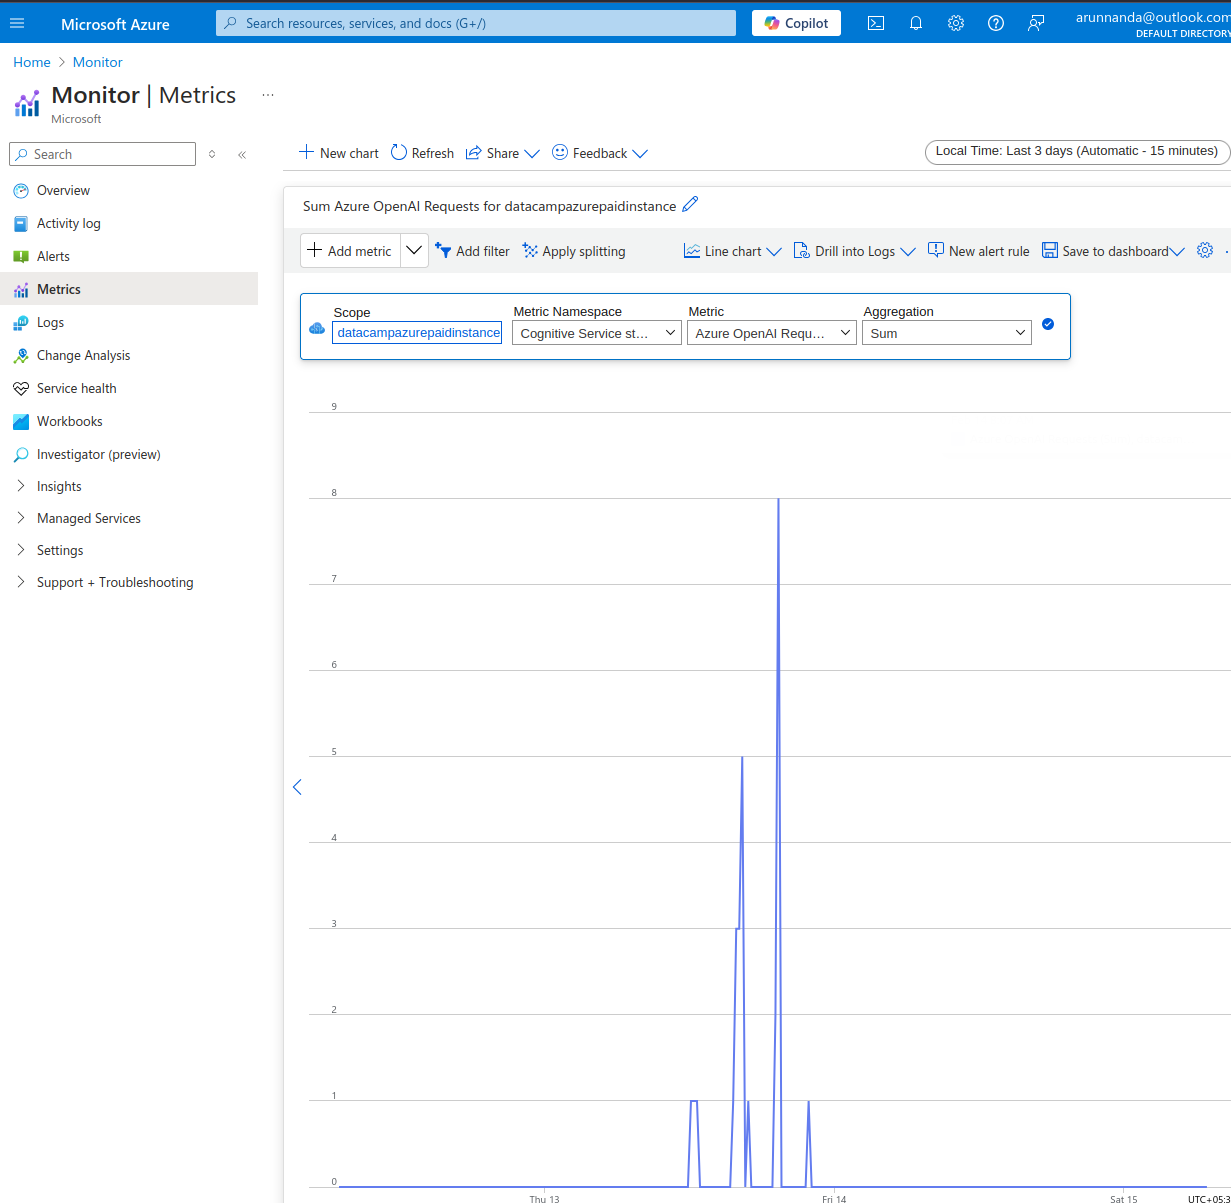
Task: Launch Cloud Shell from the header
Action: (x=876, y=23)
